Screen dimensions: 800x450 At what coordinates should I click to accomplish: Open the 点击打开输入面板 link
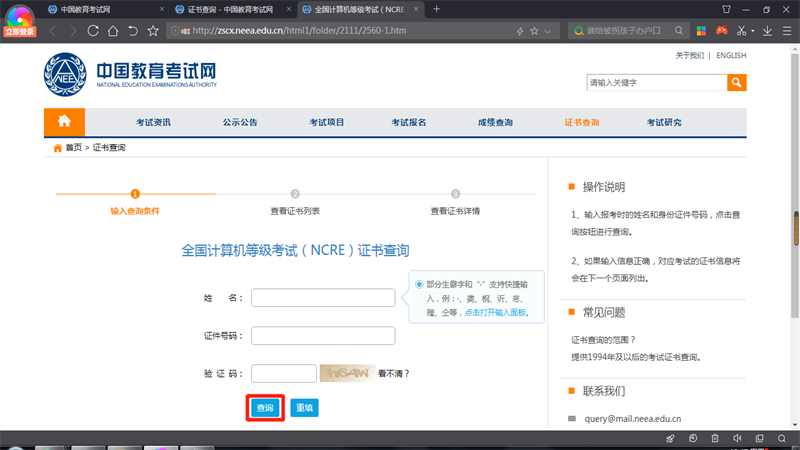click(x=496, y=312)
